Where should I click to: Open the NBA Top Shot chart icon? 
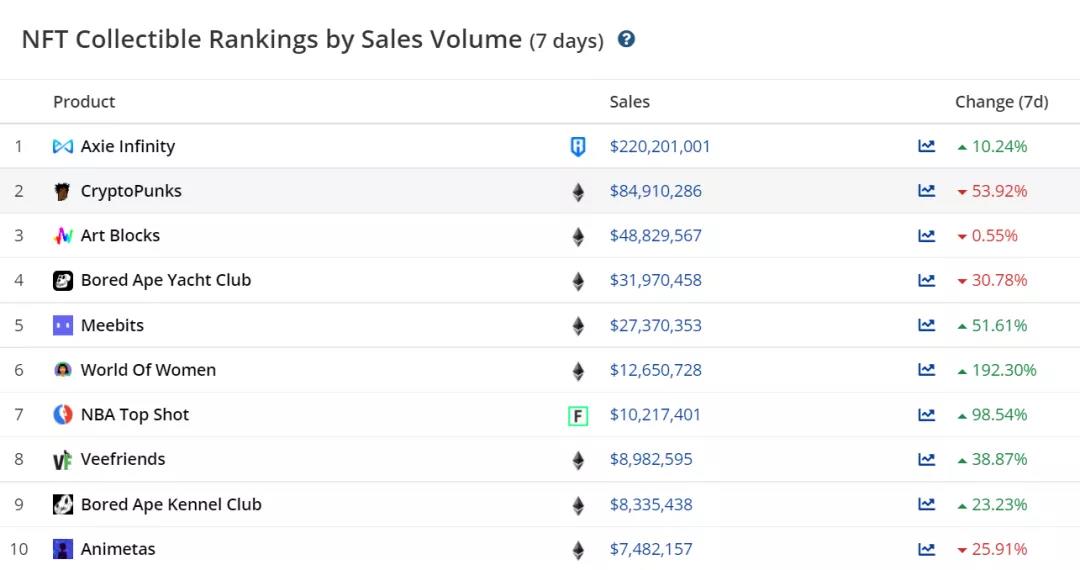pos(926,414)
